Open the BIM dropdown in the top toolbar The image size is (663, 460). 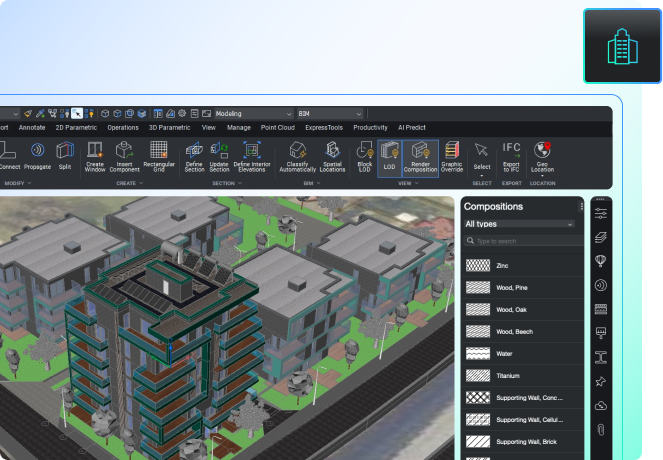click(330, 114)
